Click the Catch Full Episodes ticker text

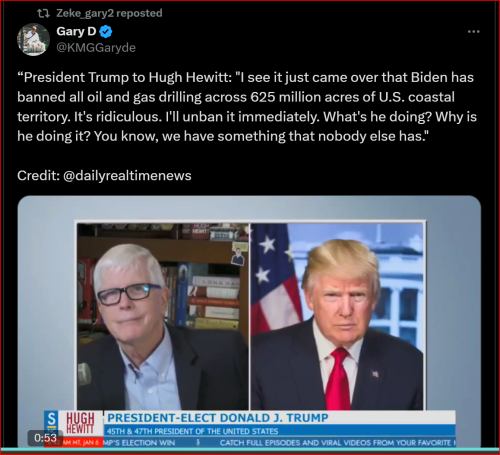pyautogui.click(x=337, y=443)
